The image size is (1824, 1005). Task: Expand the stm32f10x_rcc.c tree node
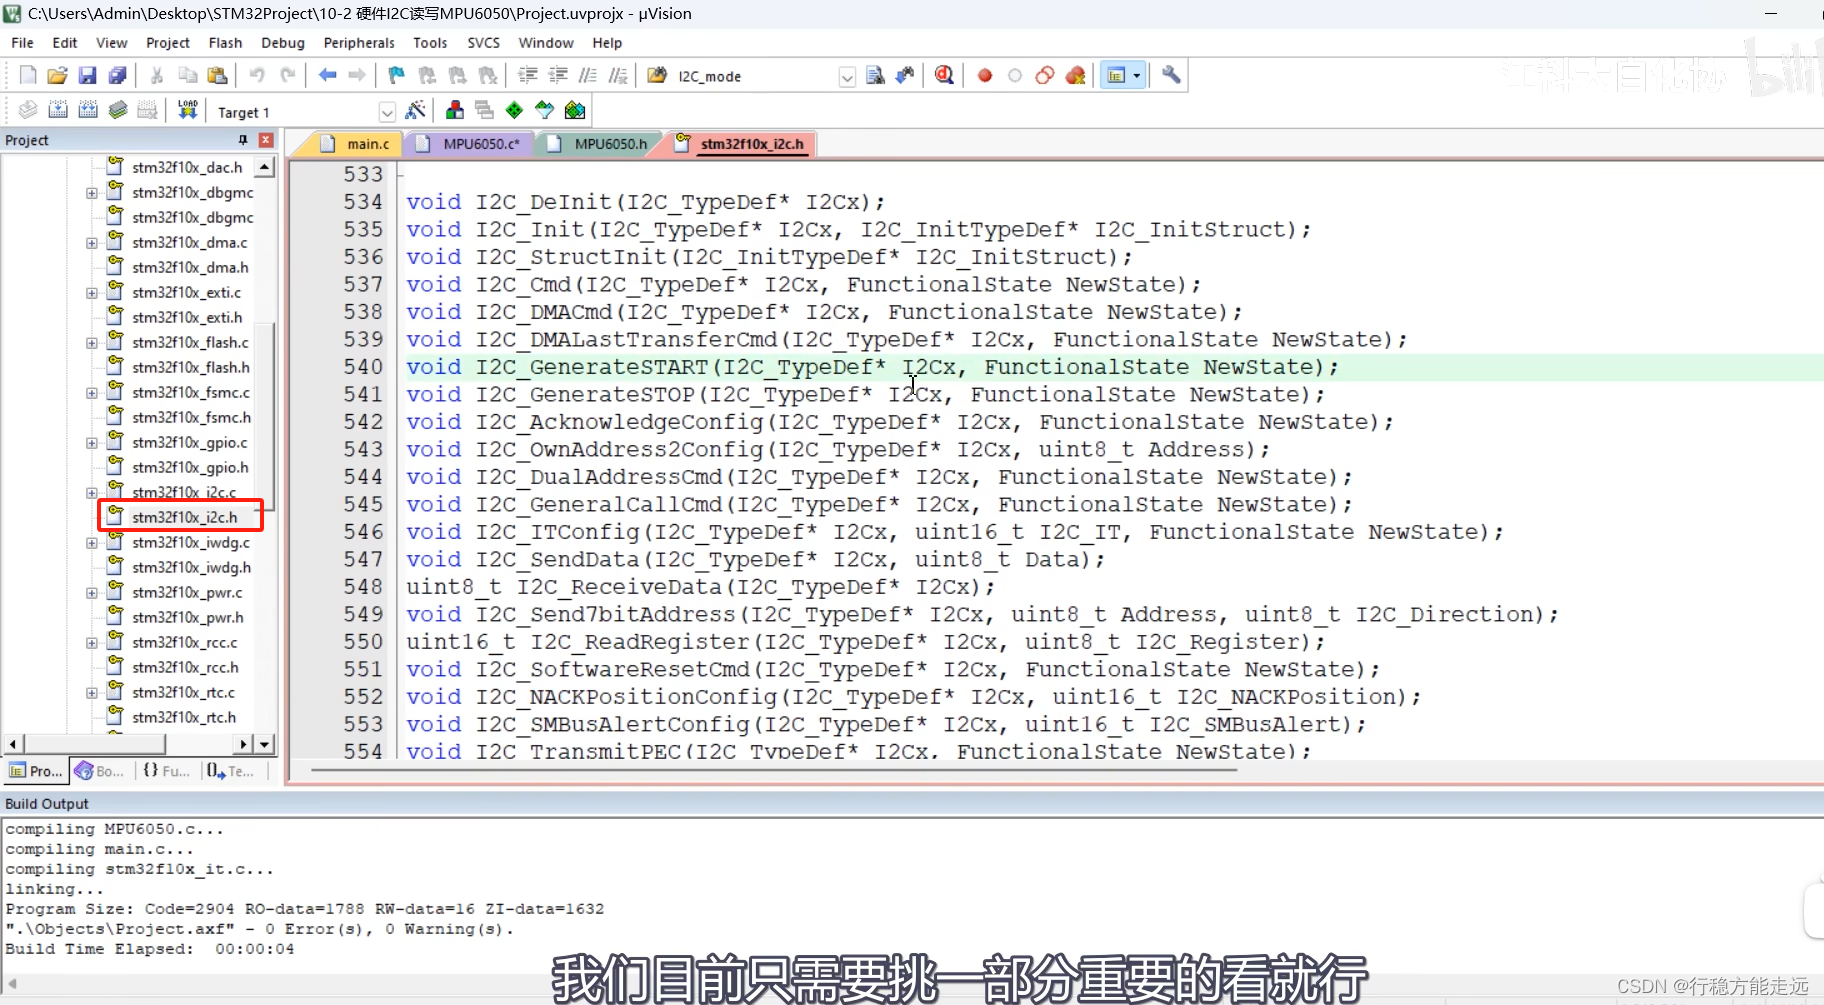tap(92, 643)
